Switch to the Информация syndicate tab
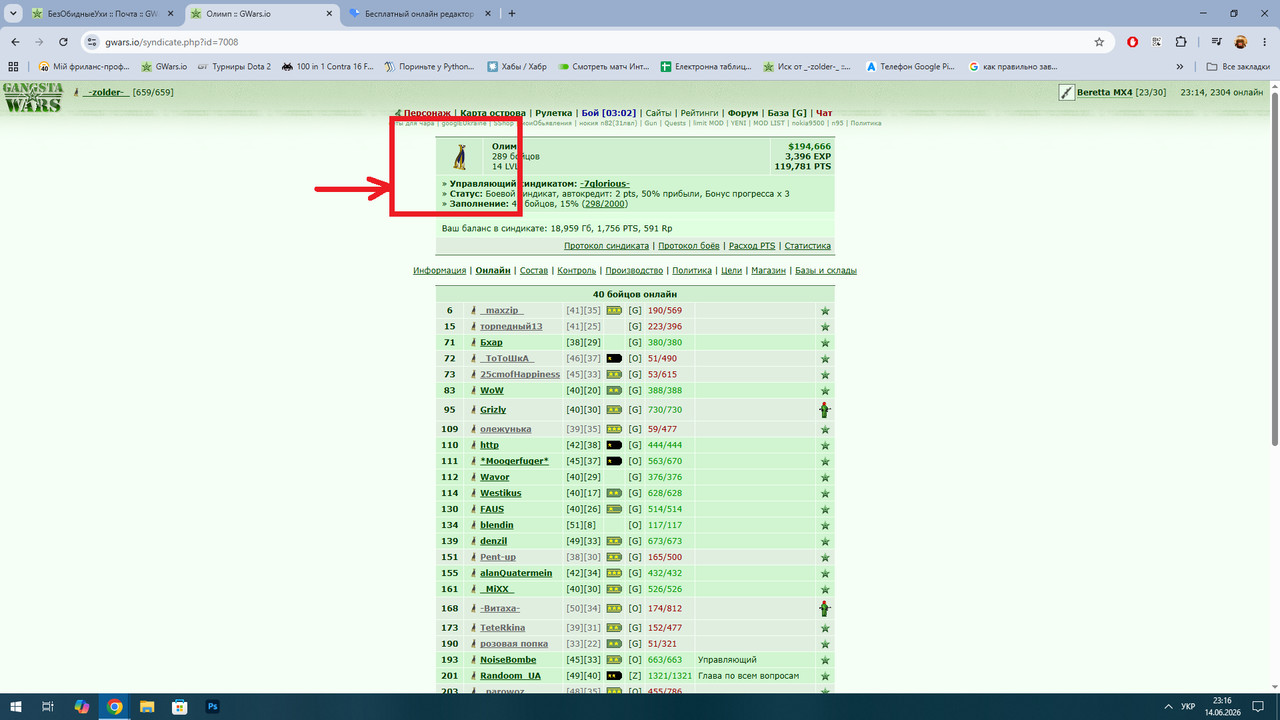 (440, 271)
